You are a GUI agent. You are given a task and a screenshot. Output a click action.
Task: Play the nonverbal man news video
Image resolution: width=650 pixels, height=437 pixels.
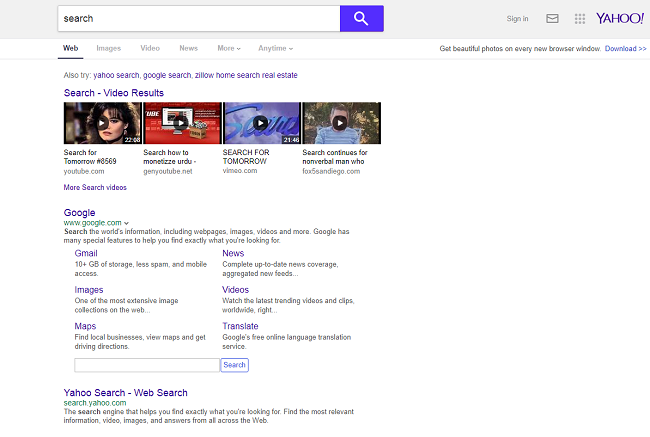(x=341, y=124)
